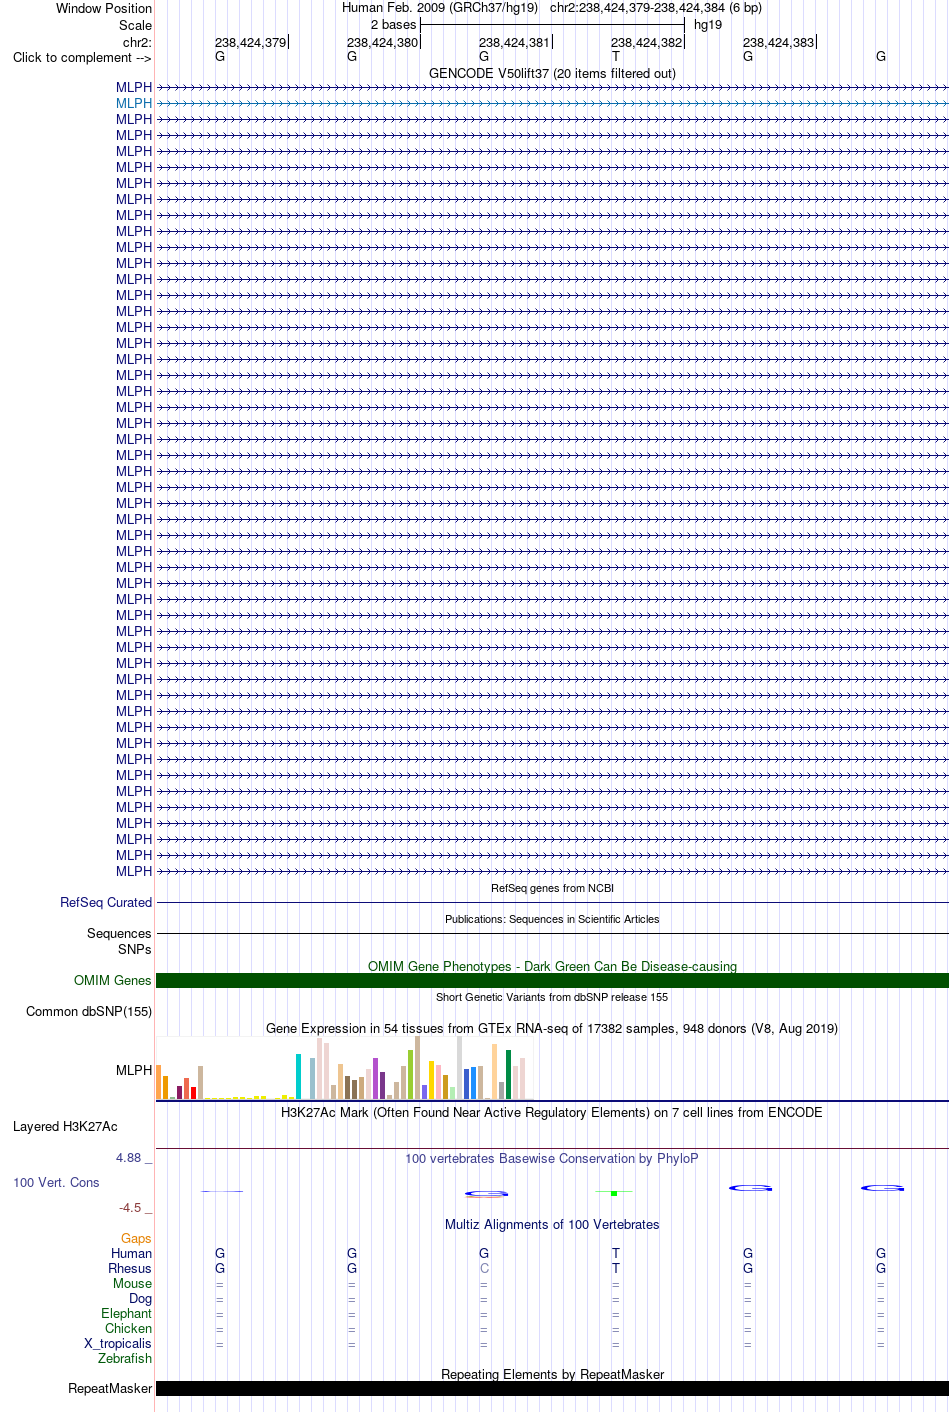Open 'Multiz Alignments of 100 Vertebrates' title
Screen dimensions: 950x1412
tap(552, 1224)
